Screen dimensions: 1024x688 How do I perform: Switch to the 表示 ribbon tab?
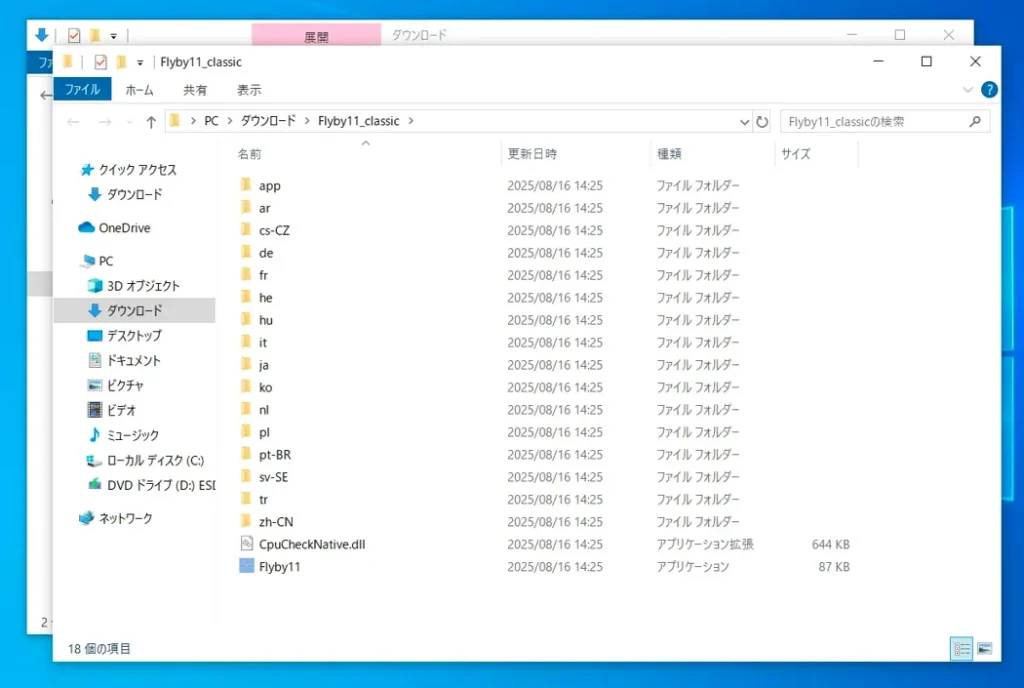click(249, 90)
